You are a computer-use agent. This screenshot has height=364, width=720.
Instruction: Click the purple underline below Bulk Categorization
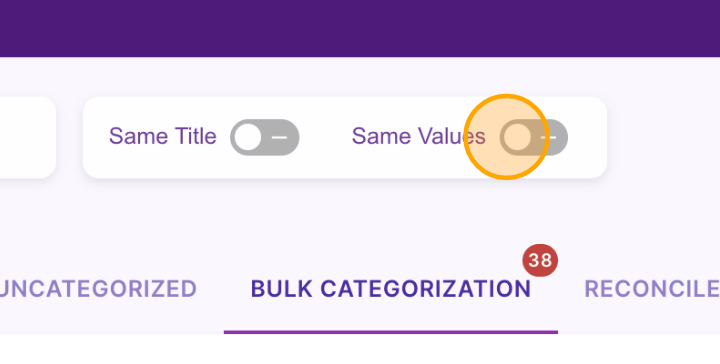[x=391, y=332]
